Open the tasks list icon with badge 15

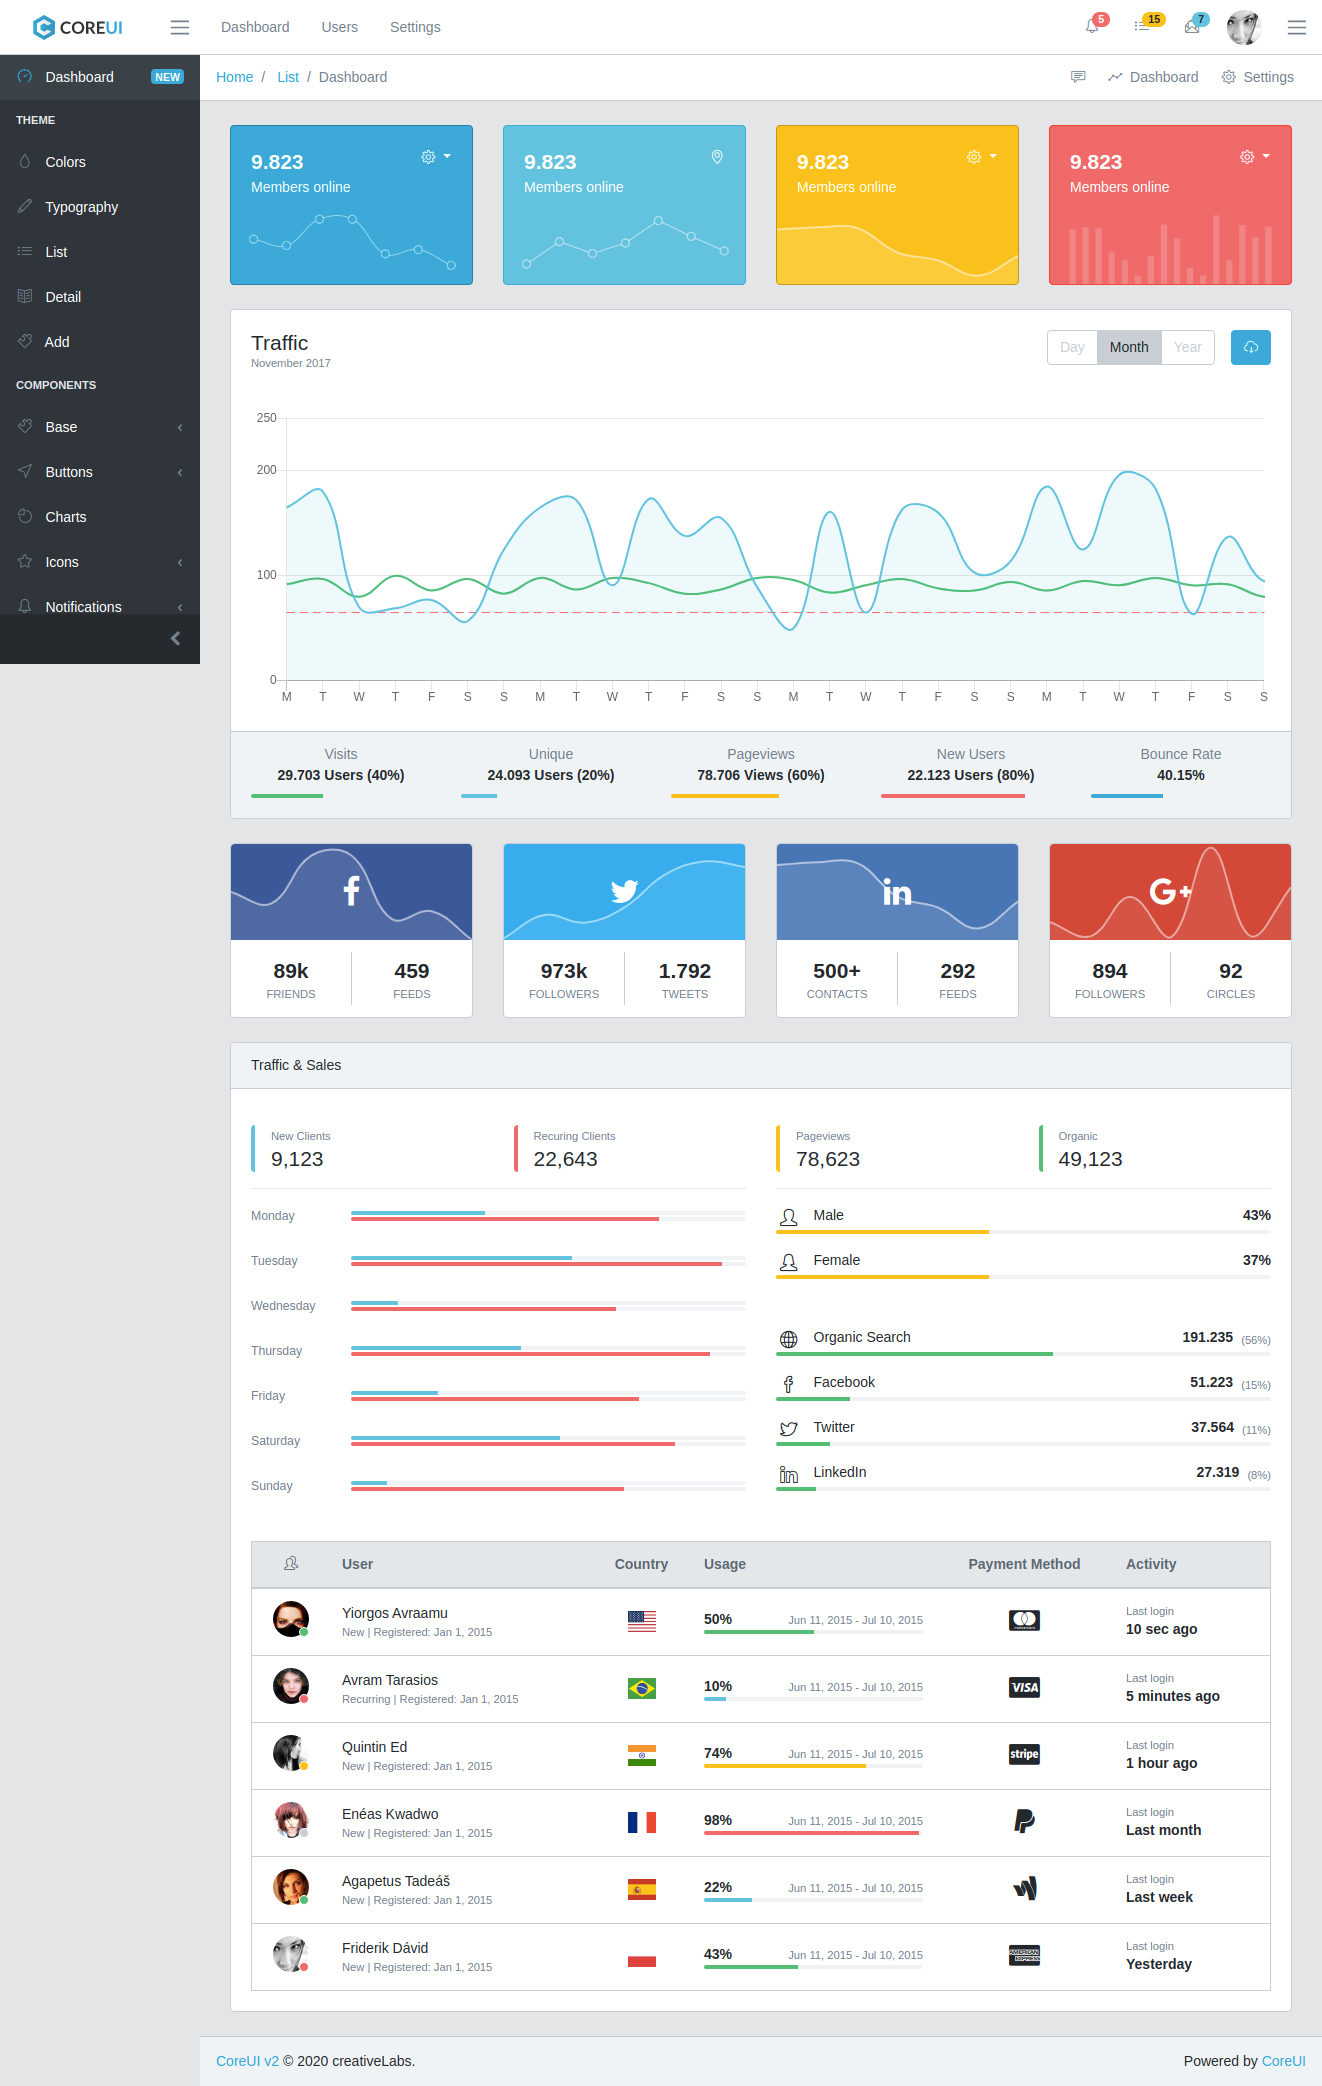[1142, 27]
